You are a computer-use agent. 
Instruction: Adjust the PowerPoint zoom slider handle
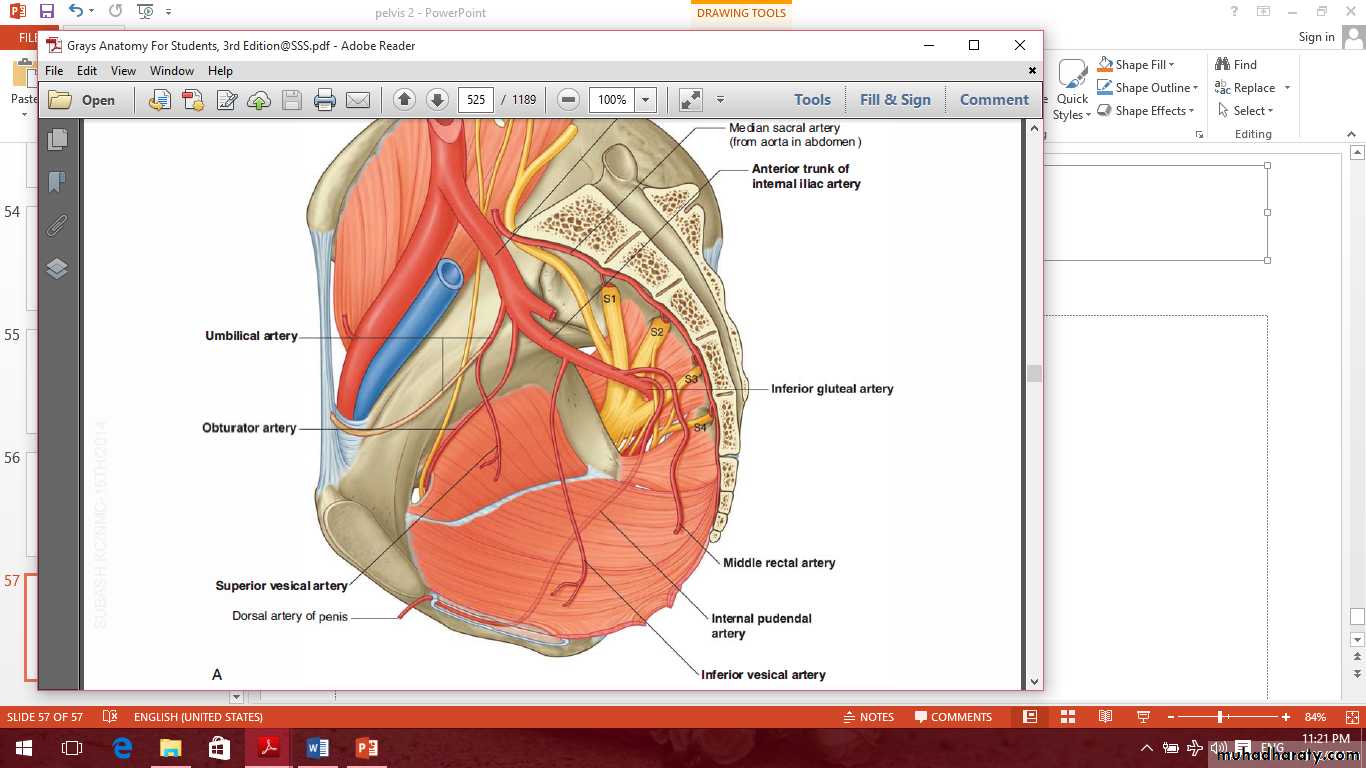(1221, 717)
